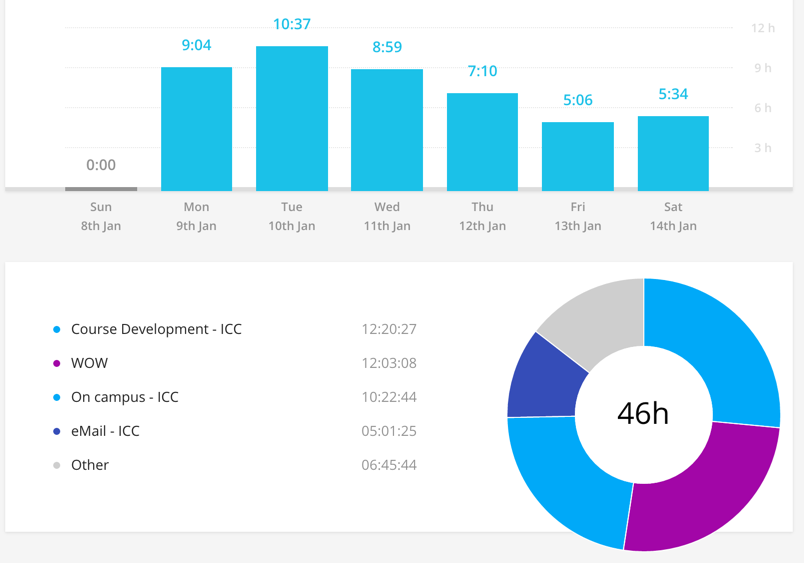Select the 12:03:08 duration value
This screenshot has width=804, height=563.
coord(389,363)
